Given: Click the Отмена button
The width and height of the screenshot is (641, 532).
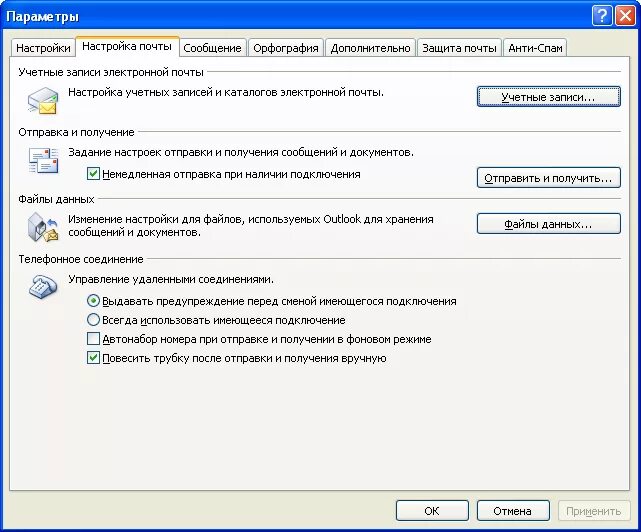Looking at the screenshot, I should (513, 511).
